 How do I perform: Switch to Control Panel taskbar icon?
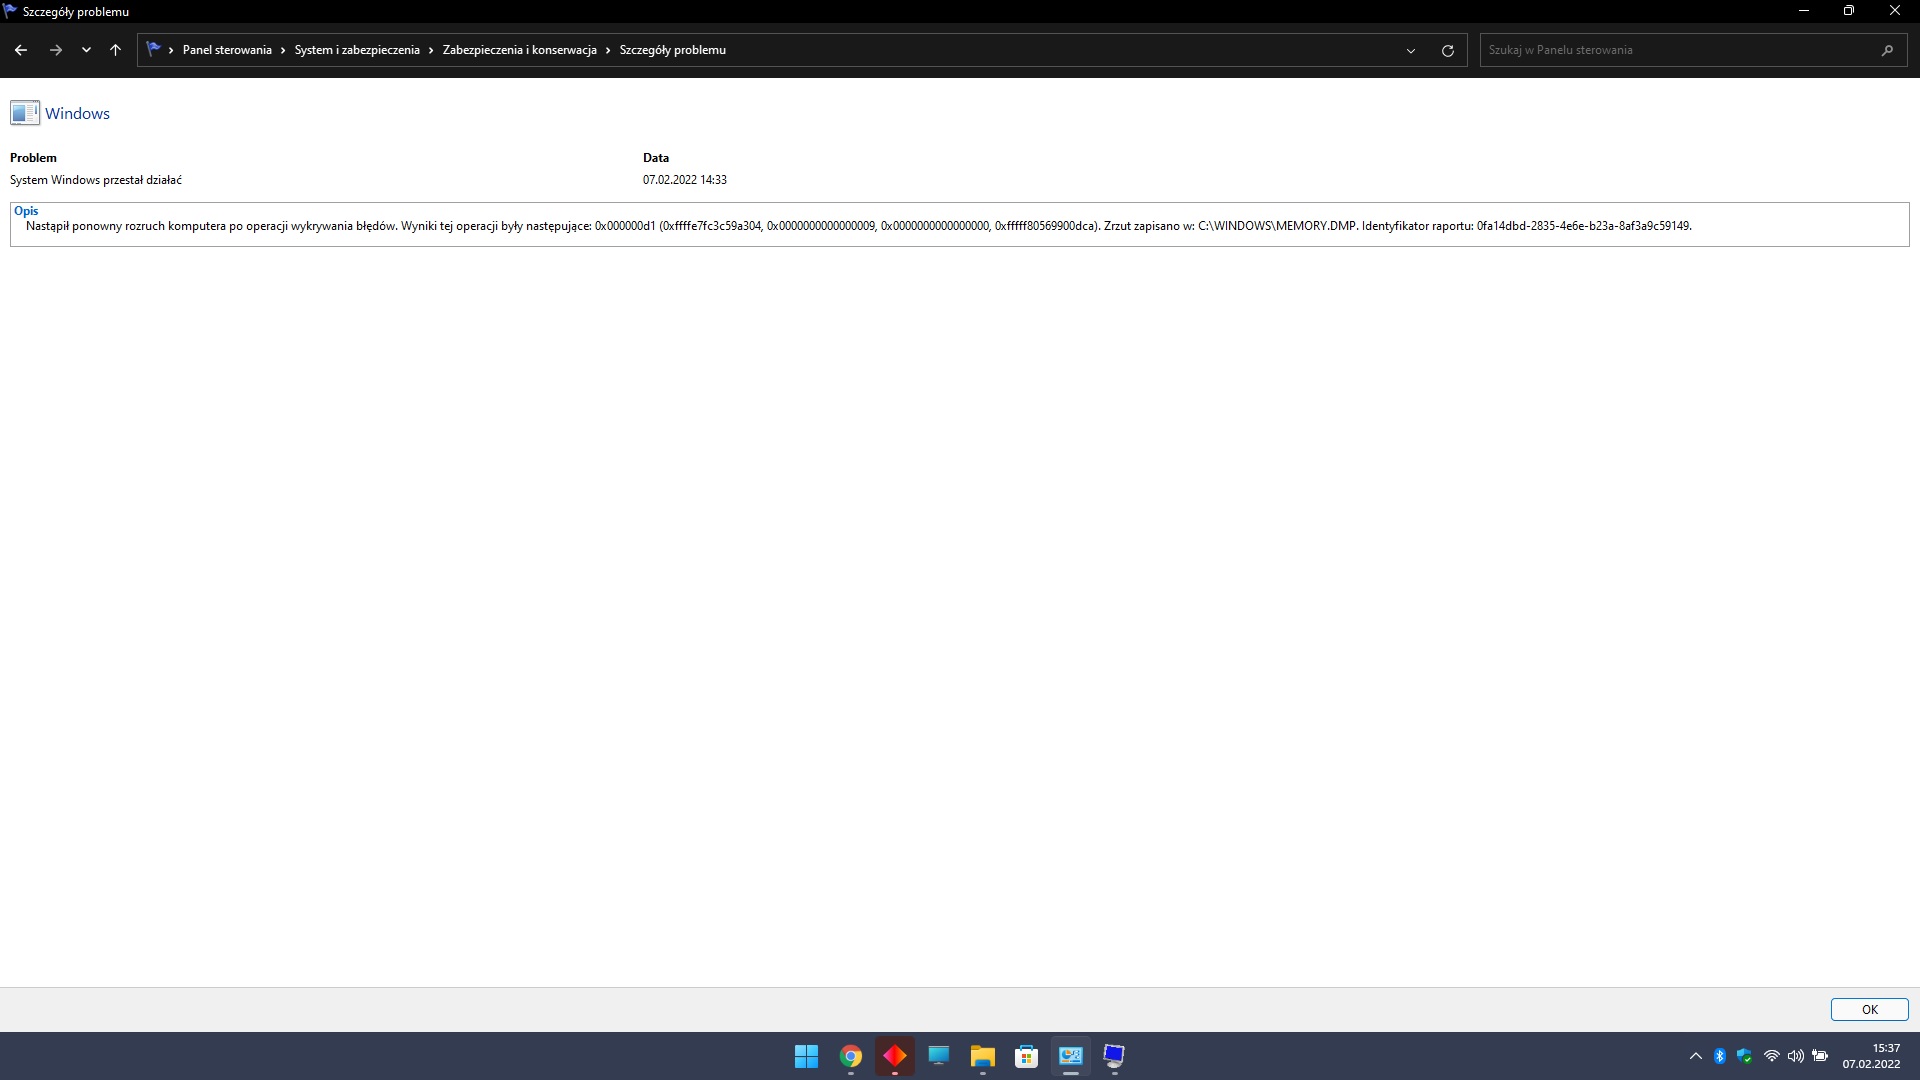coord(1070,1056)
